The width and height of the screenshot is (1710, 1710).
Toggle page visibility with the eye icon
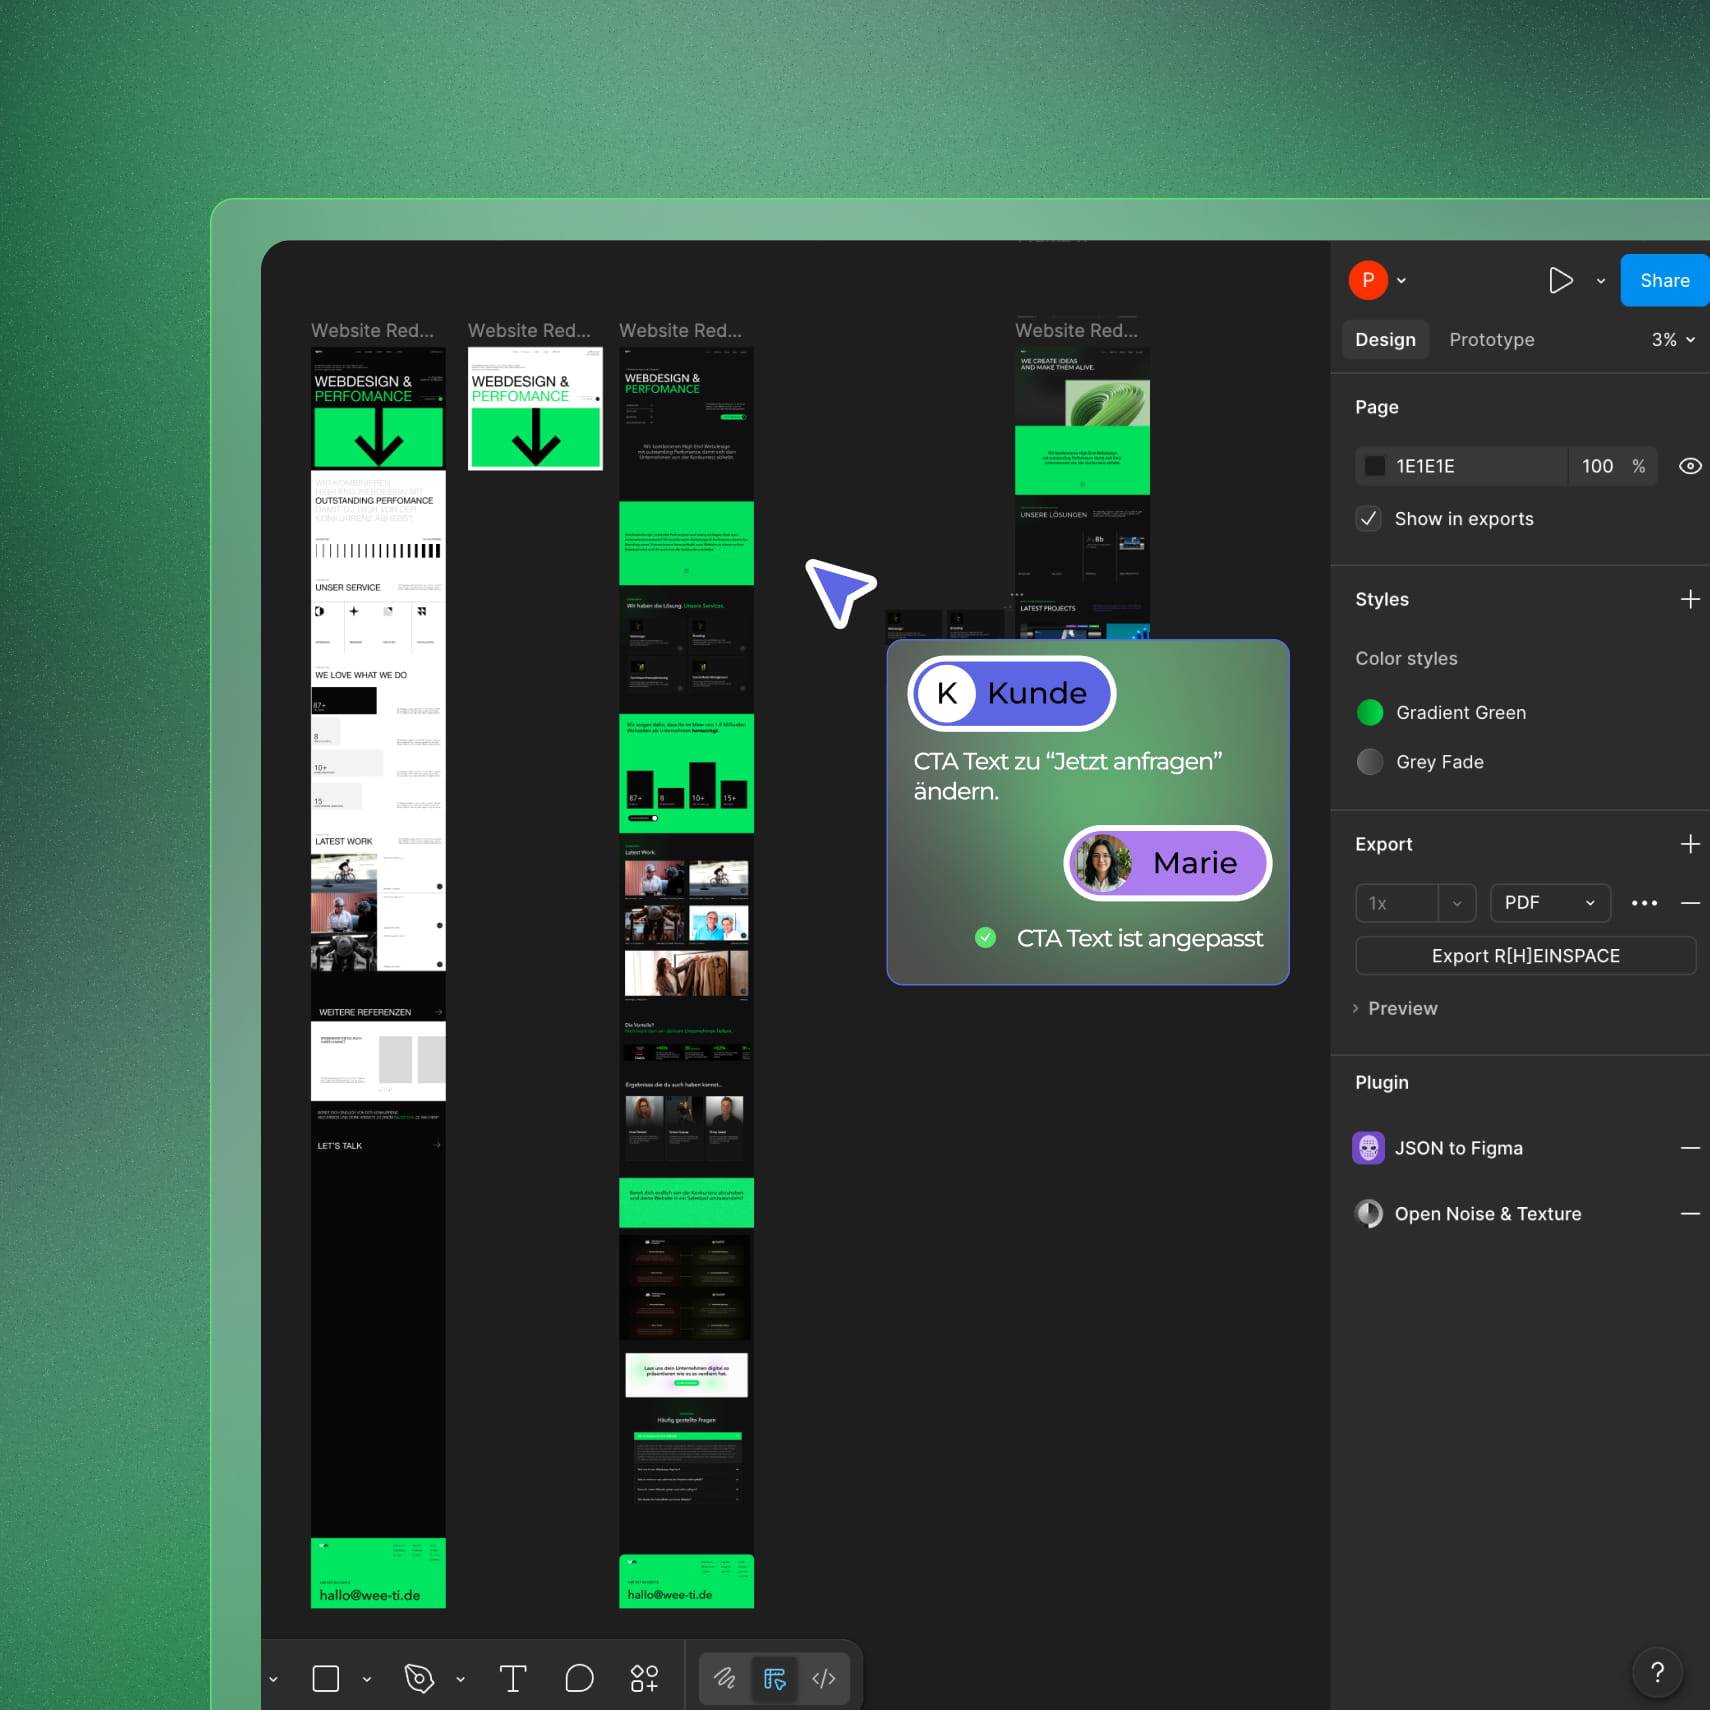1690,466
